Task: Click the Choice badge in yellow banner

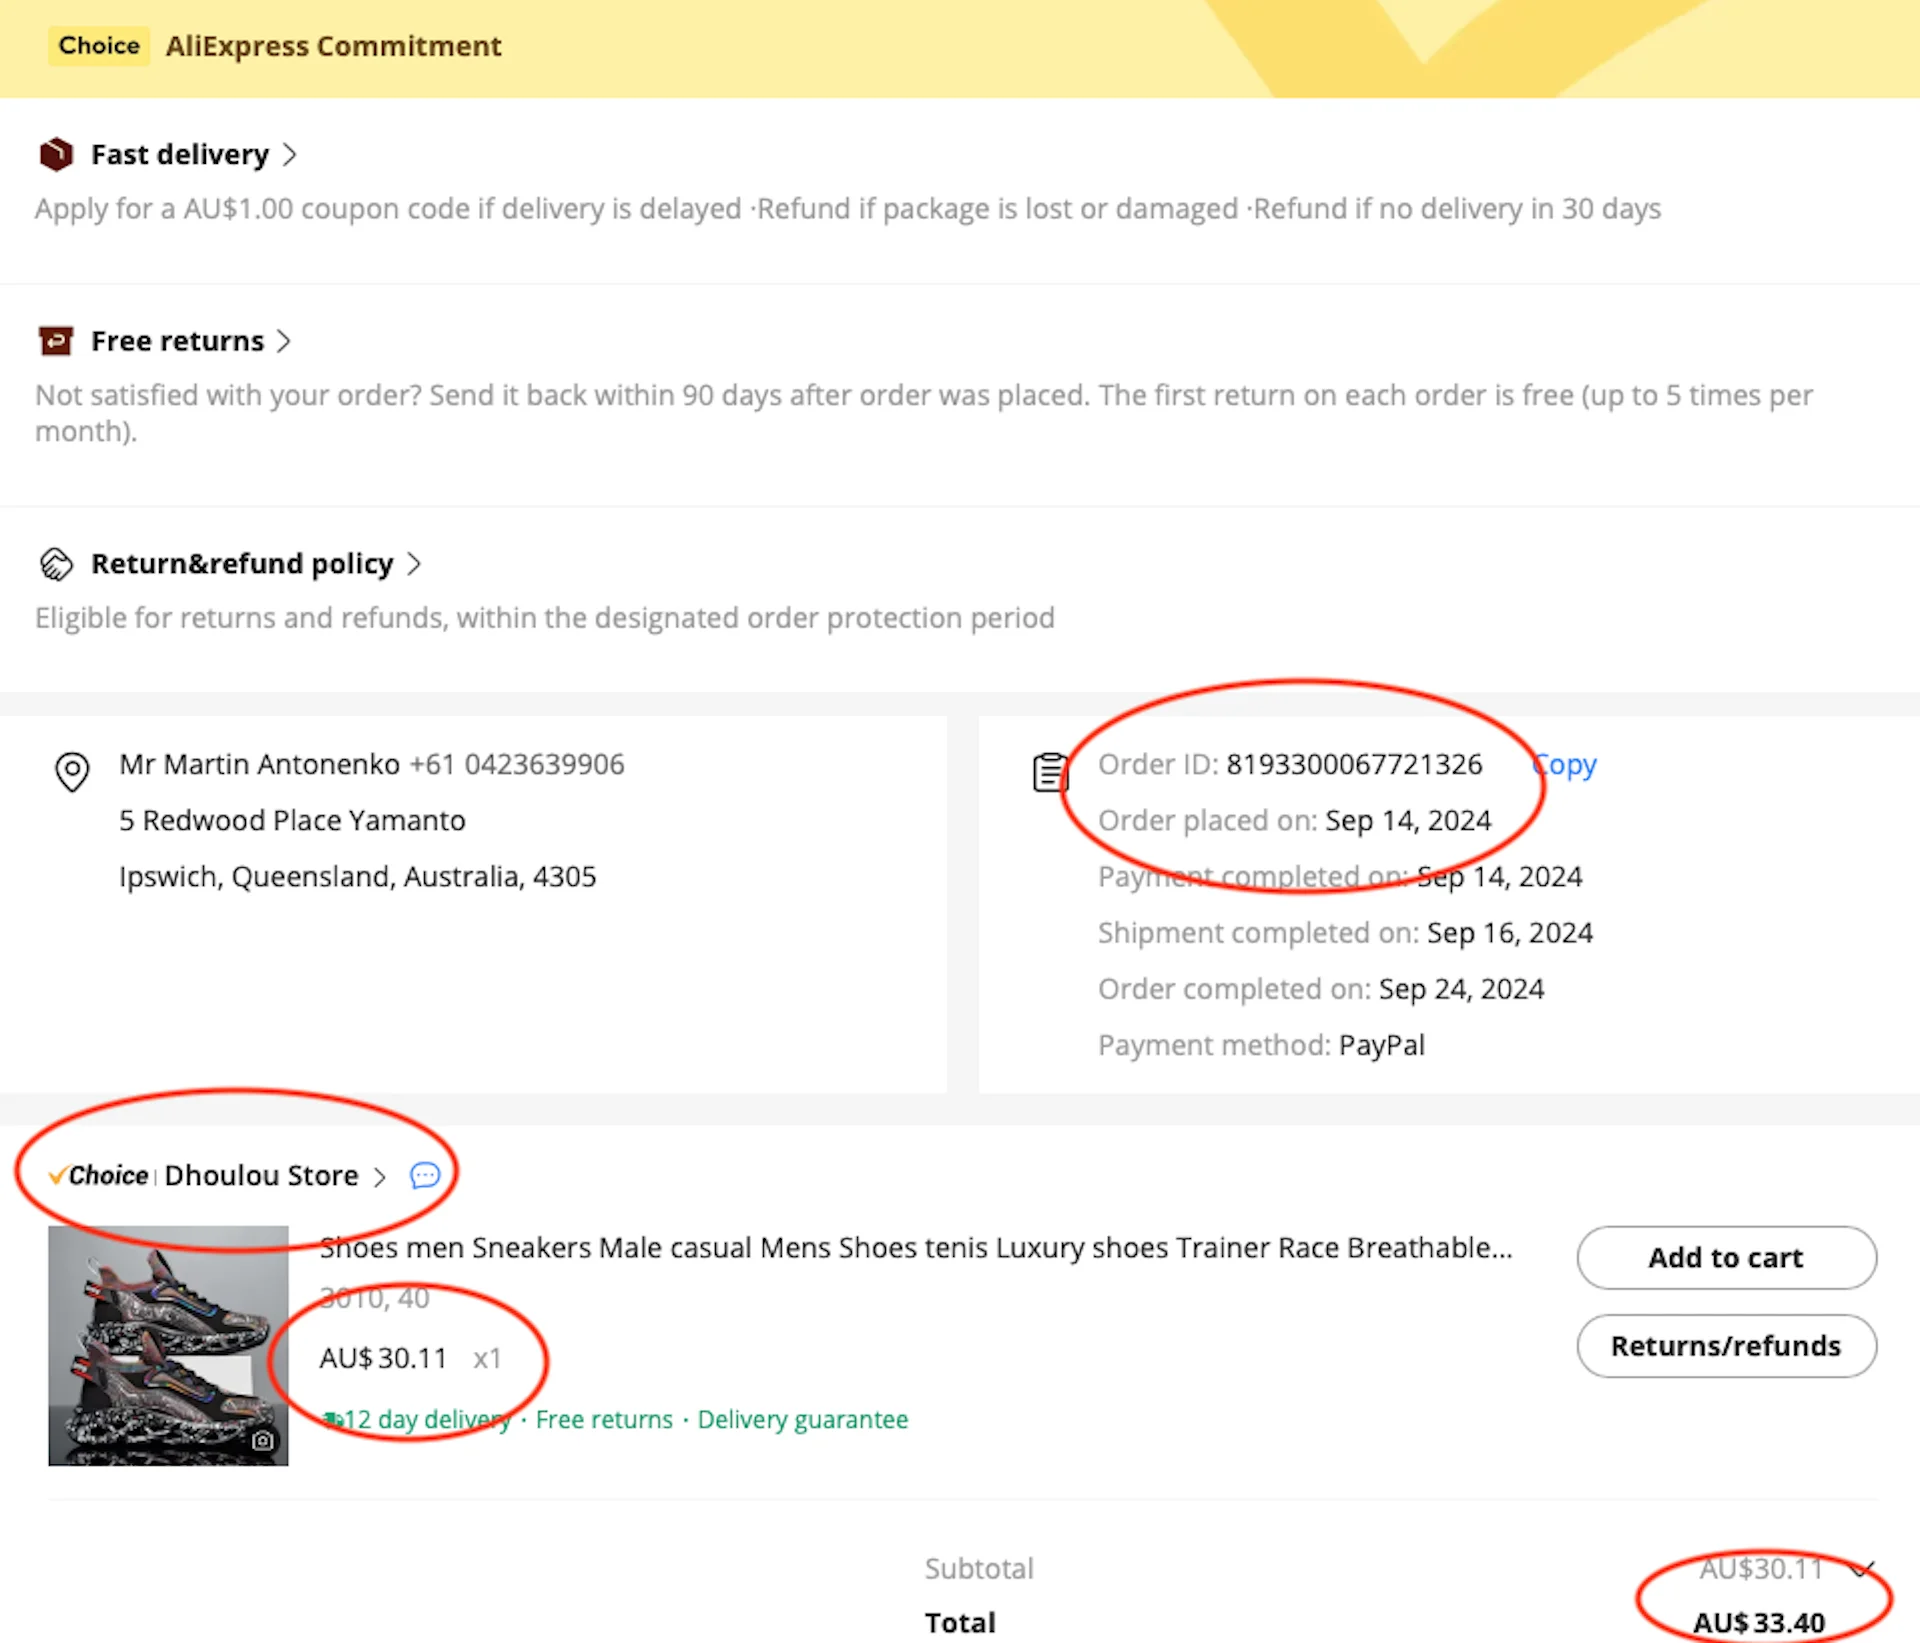Action: [99, 46]
